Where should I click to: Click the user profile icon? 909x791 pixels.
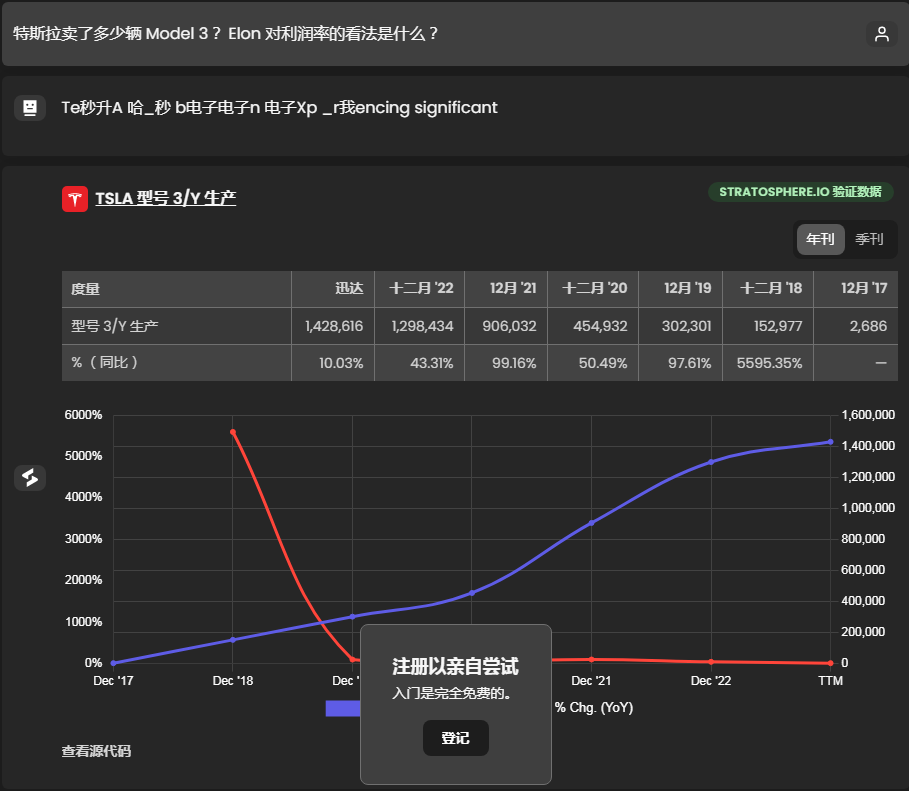pos(881,34)
